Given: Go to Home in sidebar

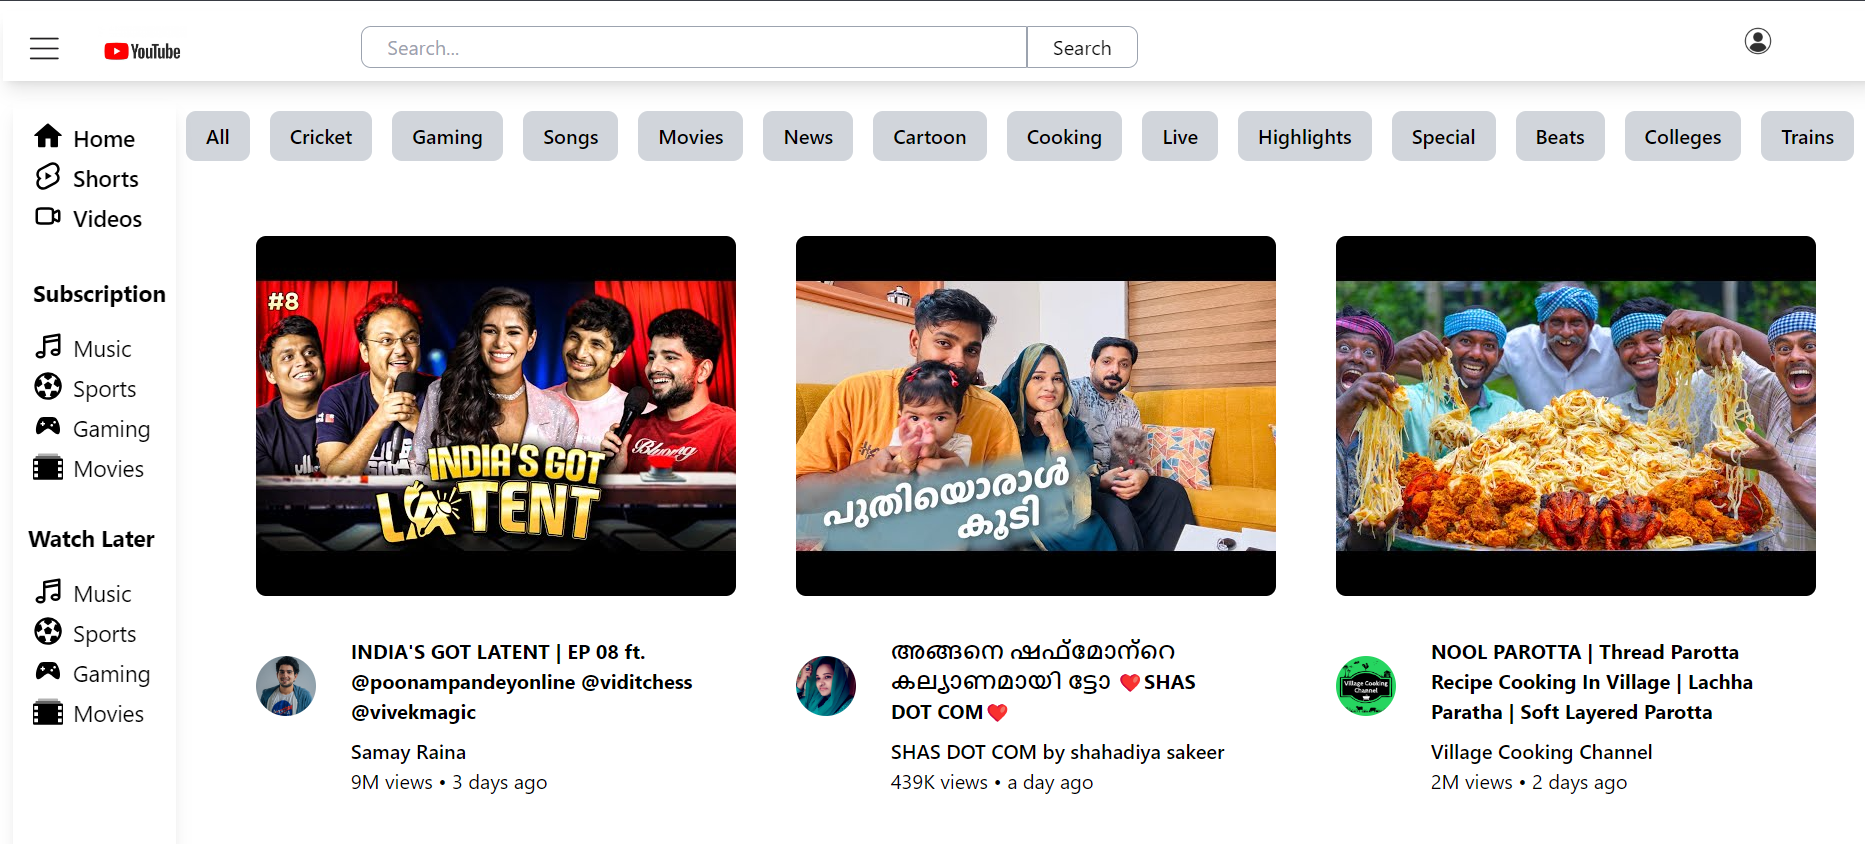Looking at the screenshot, I should (104, 139).
